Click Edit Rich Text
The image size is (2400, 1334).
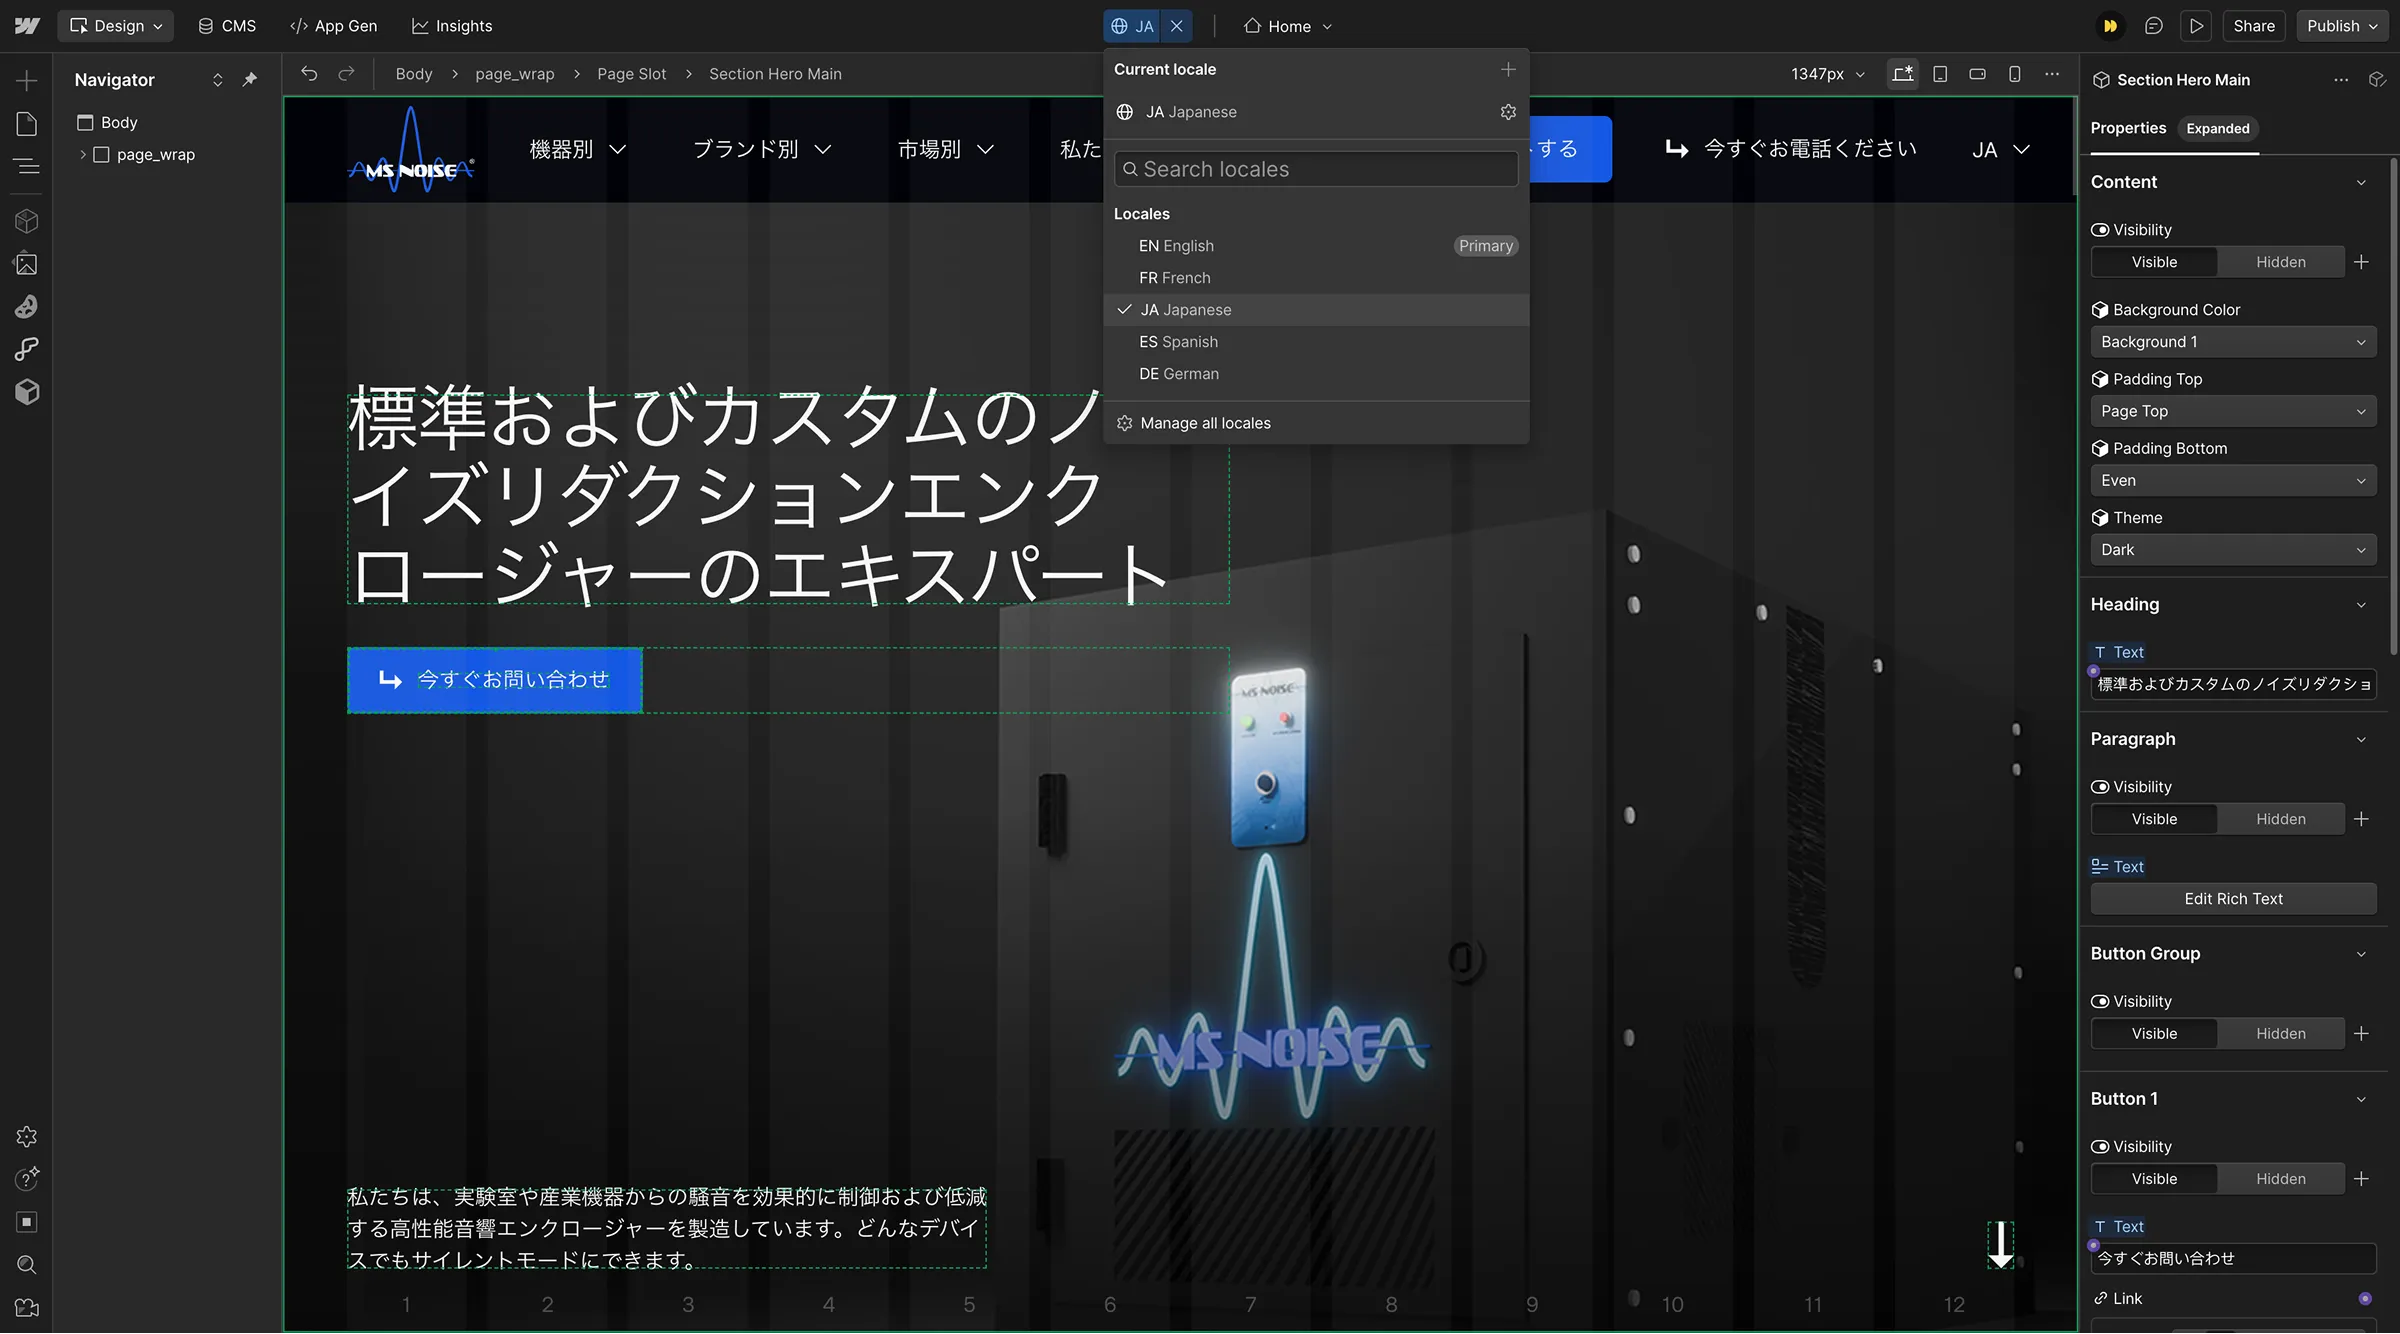tap(2233, 898)
